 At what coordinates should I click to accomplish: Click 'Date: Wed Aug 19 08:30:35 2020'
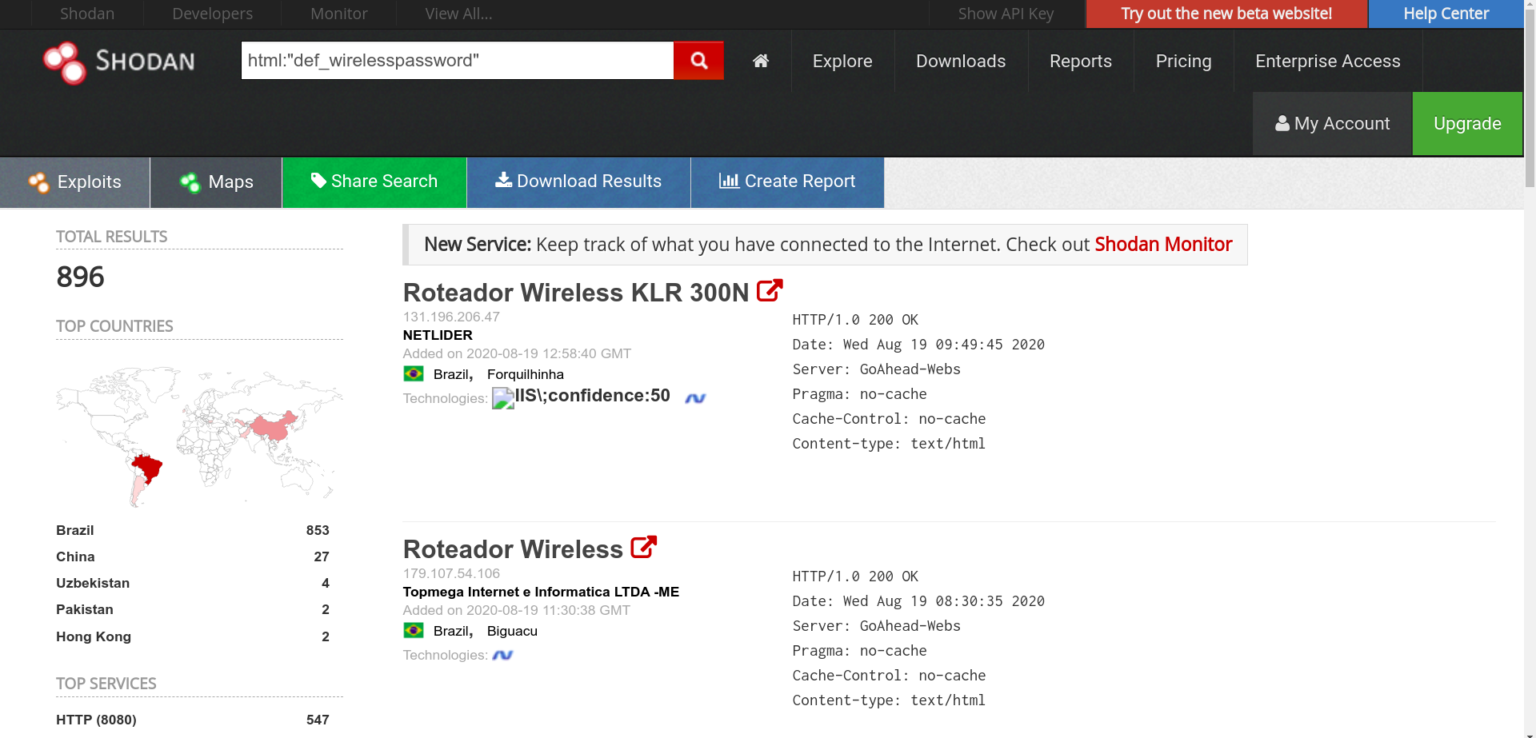(918, 601)
